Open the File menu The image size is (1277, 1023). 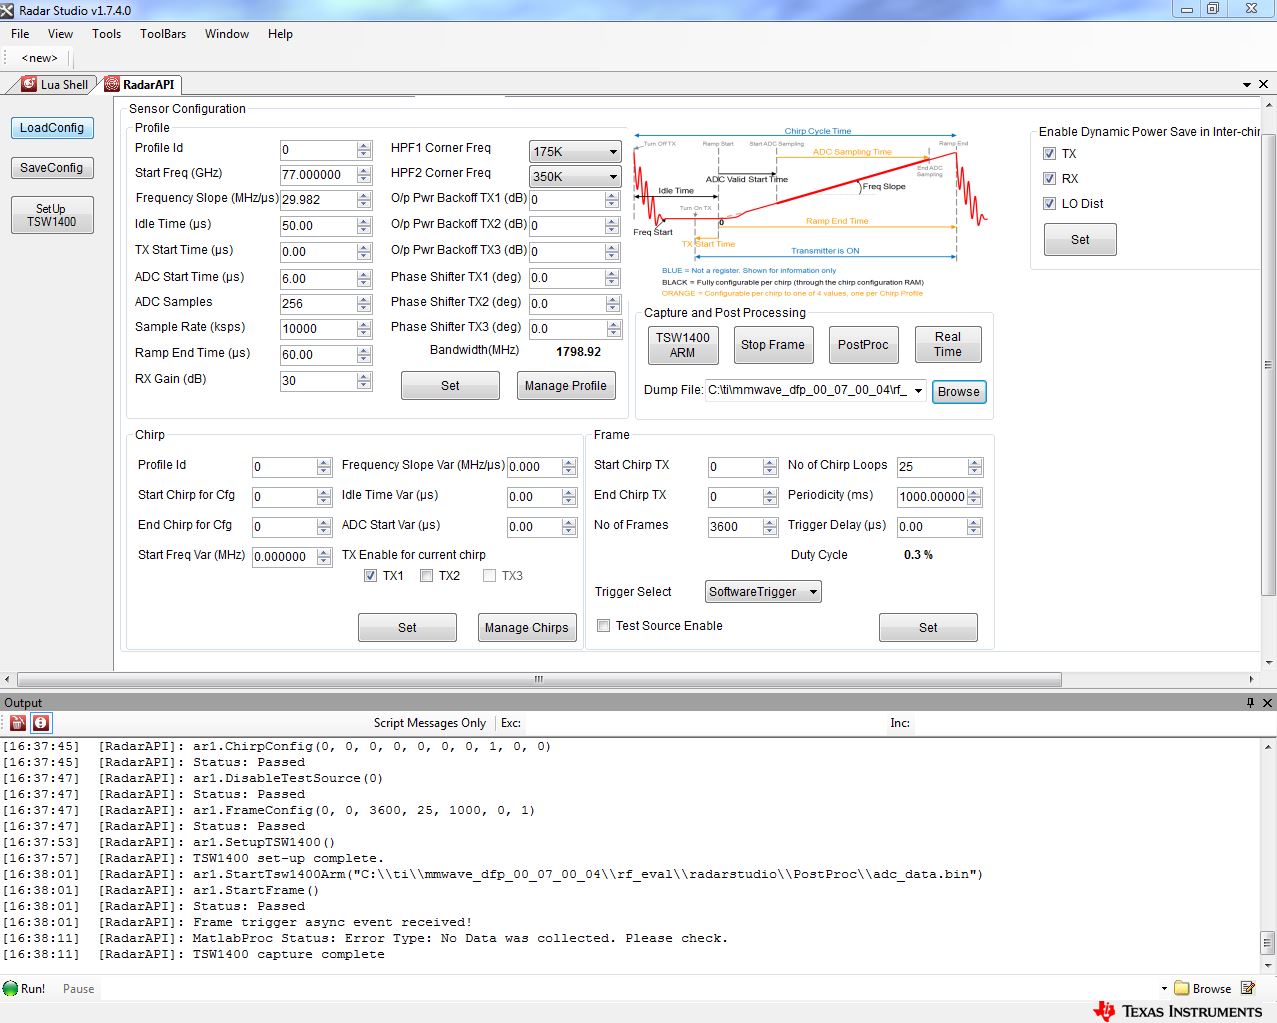point(20,34)
